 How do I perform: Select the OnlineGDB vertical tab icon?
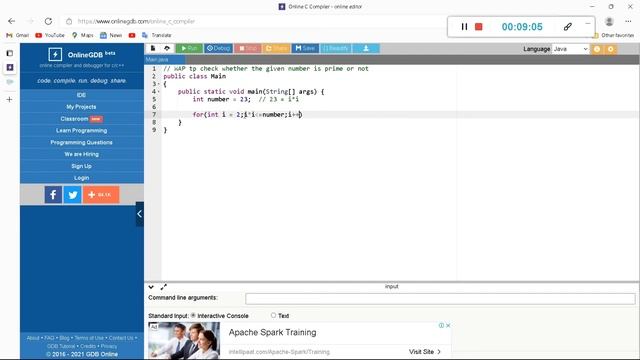10,67
